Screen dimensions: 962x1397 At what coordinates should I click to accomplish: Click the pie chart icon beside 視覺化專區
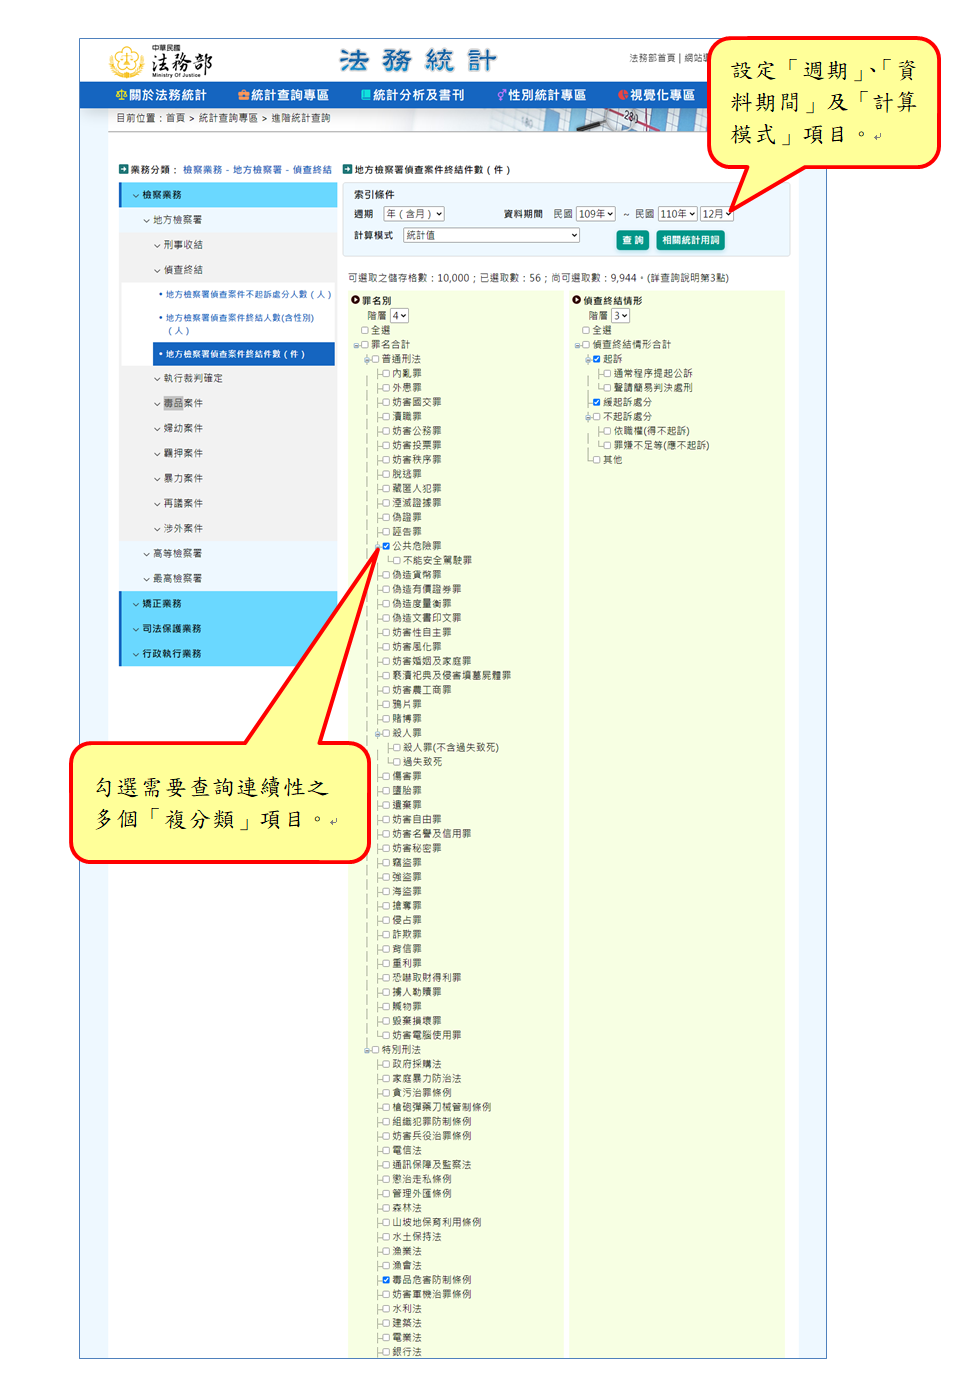(623, 95)
